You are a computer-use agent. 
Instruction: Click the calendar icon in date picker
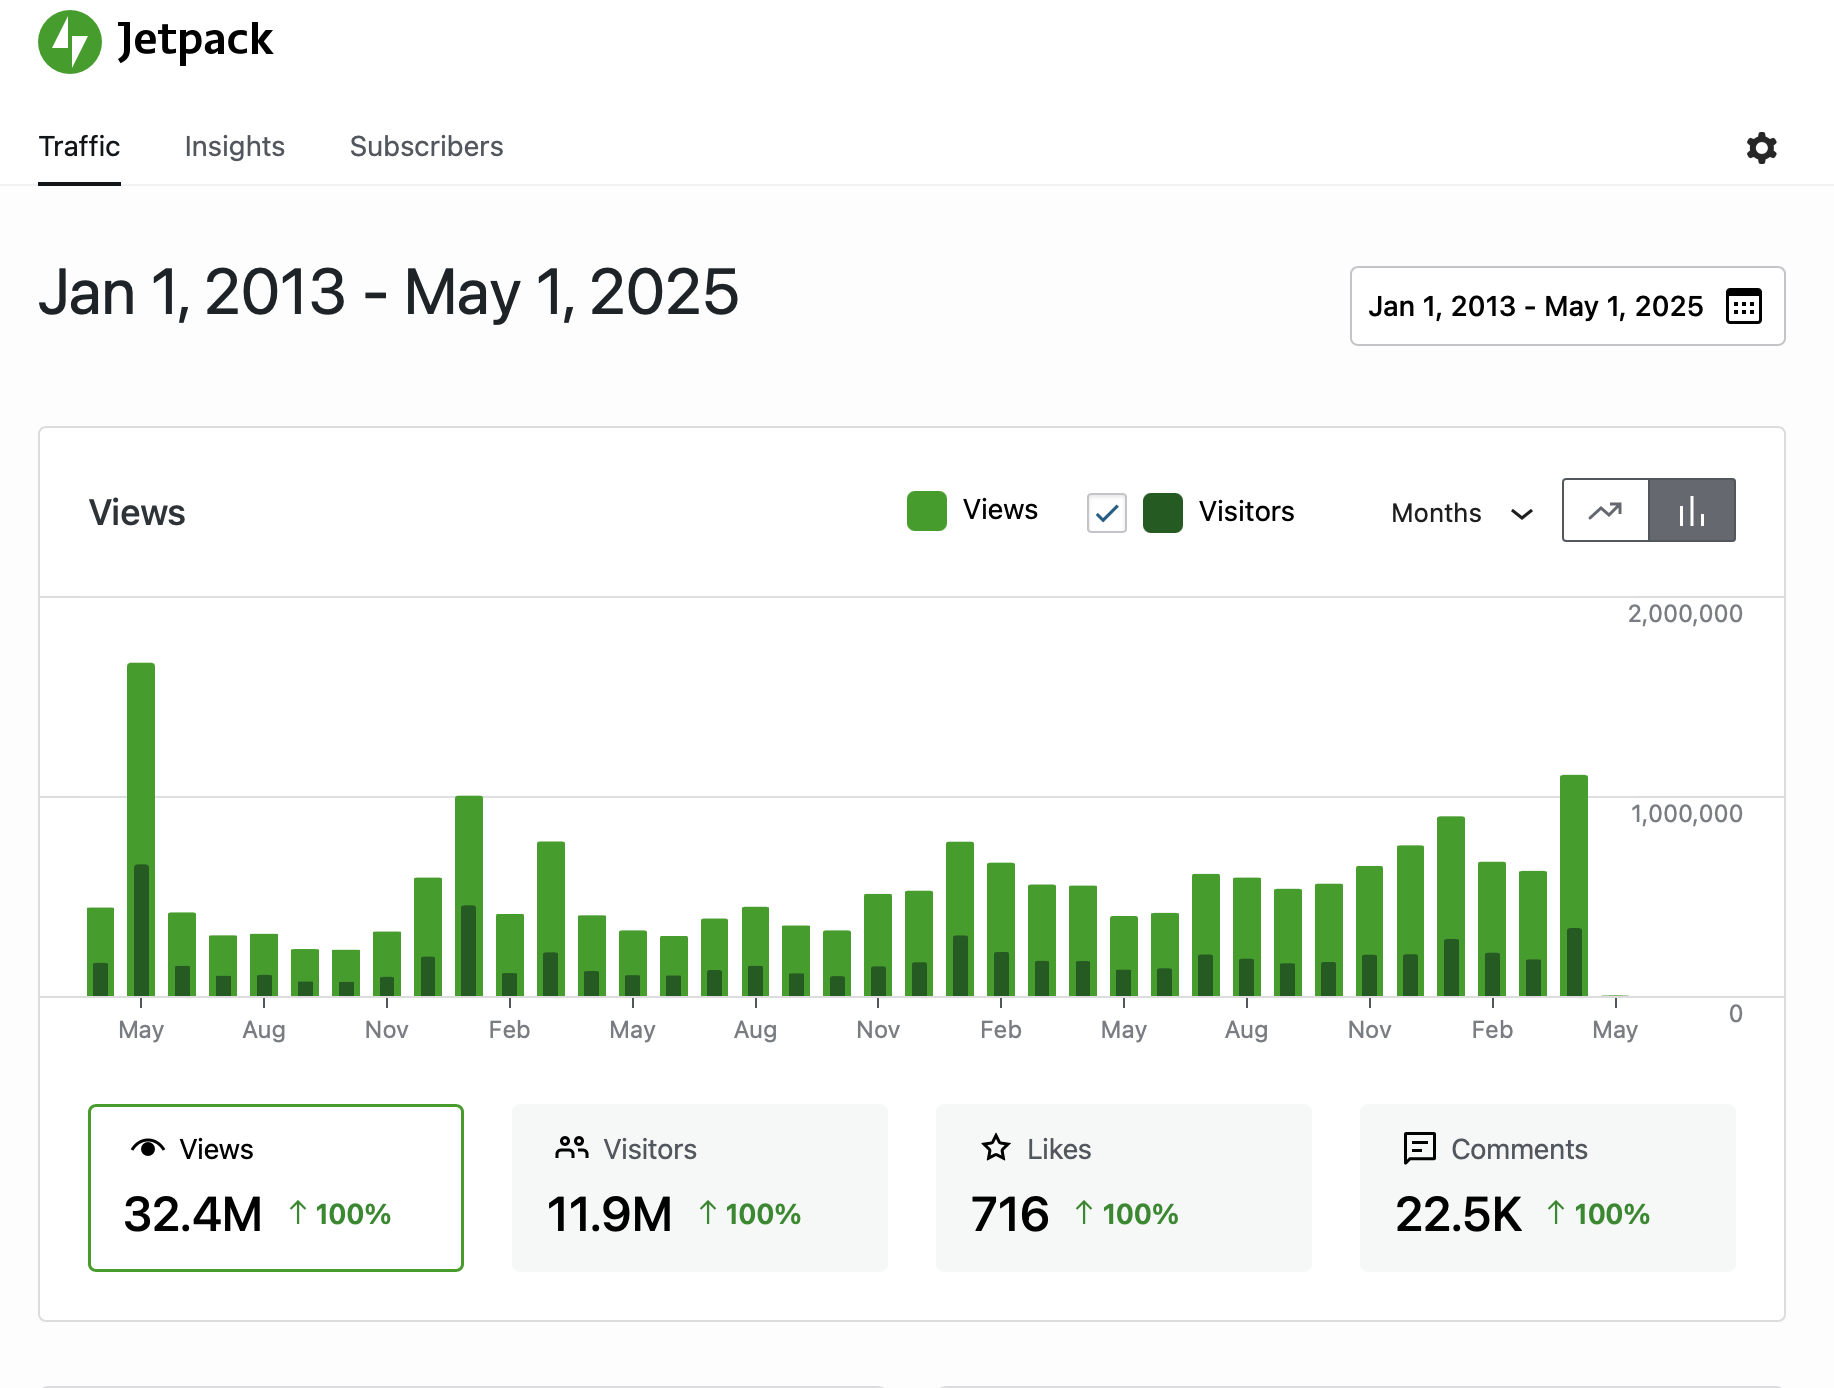tap(1743, 306)
